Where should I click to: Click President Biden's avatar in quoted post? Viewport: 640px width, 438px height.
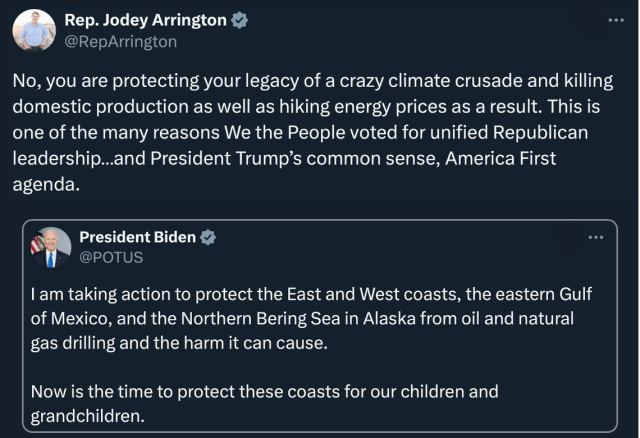click(x=51, y=247)
